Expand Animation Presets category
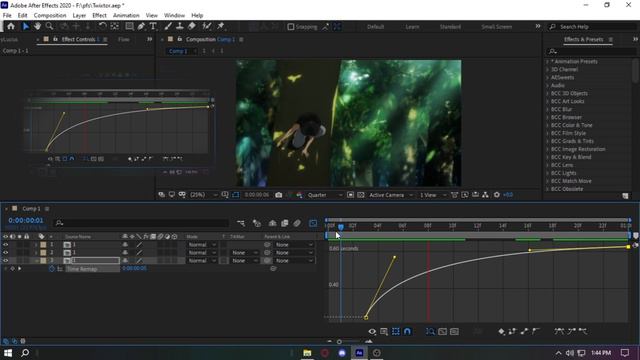 coord(548,62)
